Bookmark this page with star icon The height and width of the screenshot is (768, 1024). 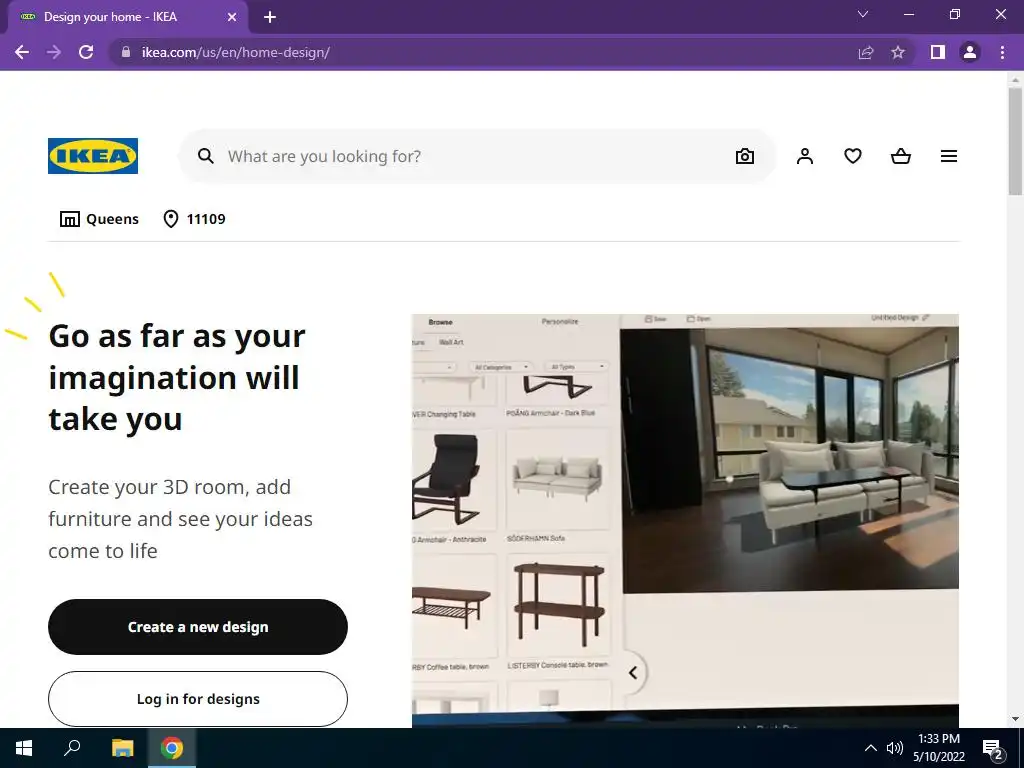click(x=898, y=52)
